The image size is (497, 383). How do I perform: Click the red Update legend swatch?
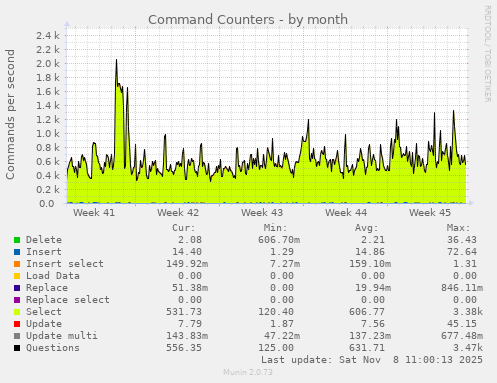17,324
